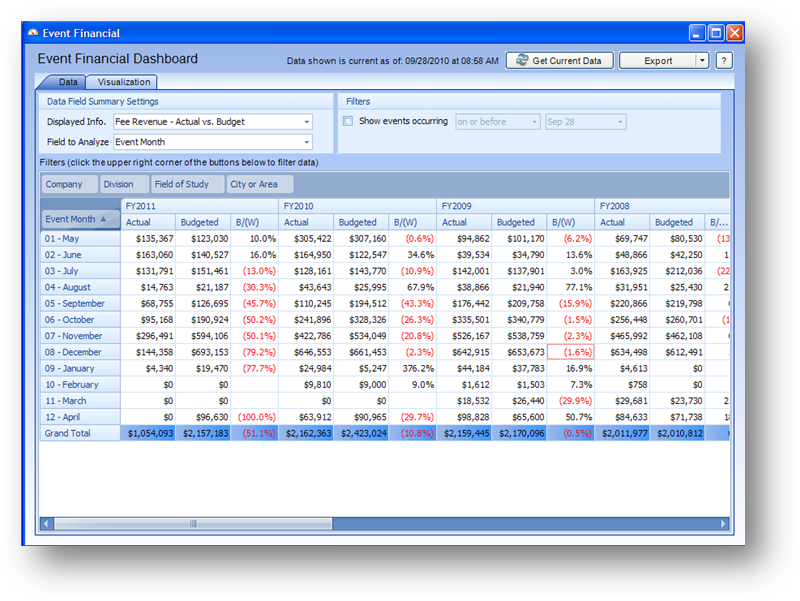Click the horizontal scrollbar right arrow
Image resolution: width=800 pixels, height=601 pixels.
(723, 523)
